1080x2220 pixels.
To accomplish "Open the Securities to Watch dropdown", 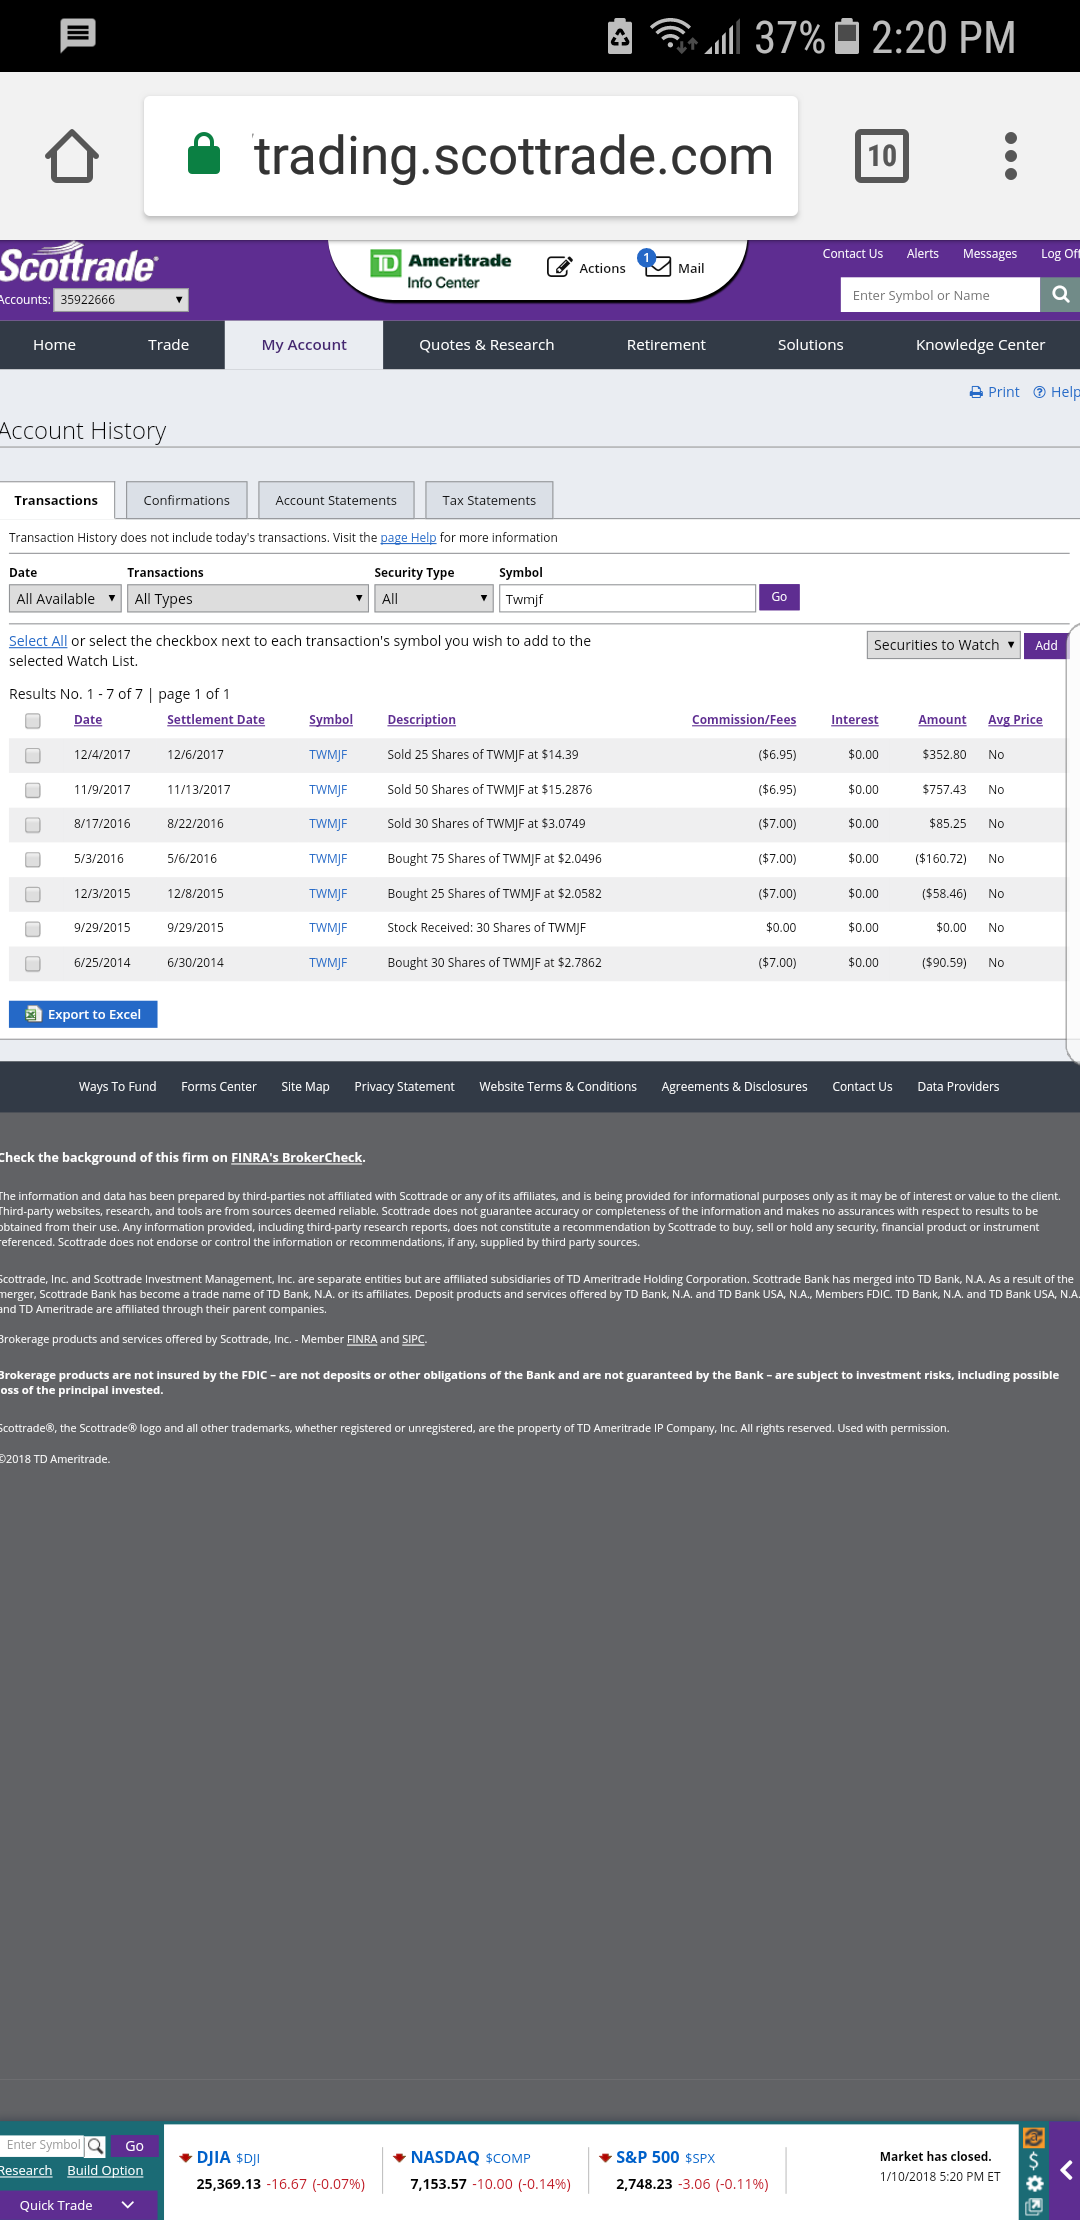I will coord(943,645).
